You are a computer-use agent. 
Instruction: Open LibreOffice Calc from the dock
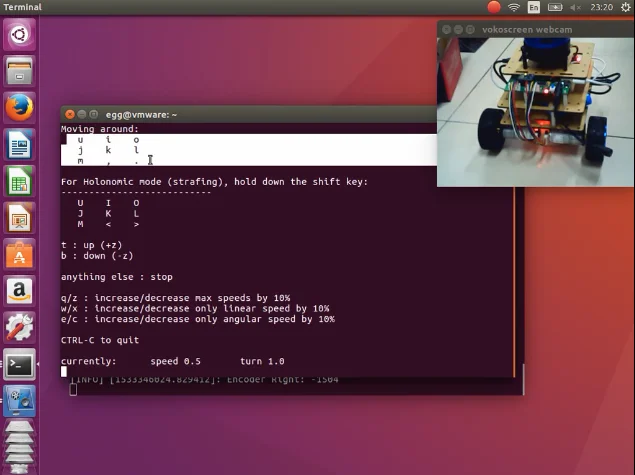[x=19, y=181]
